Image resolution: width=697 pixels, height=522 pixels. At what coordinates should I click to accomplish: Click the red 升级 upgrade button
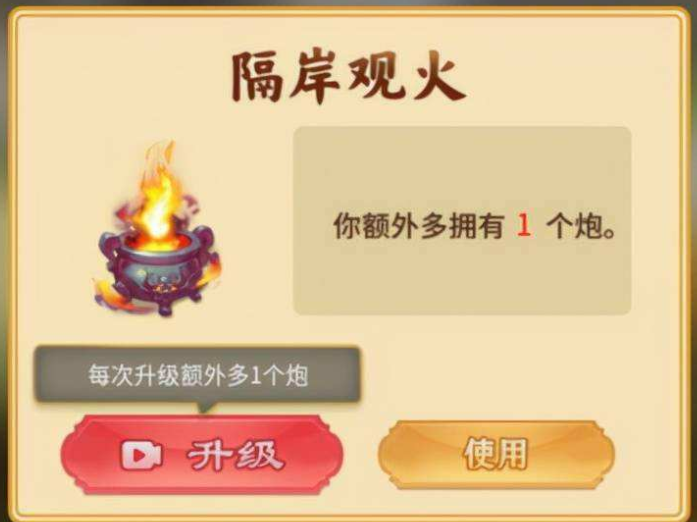point(202,454)
